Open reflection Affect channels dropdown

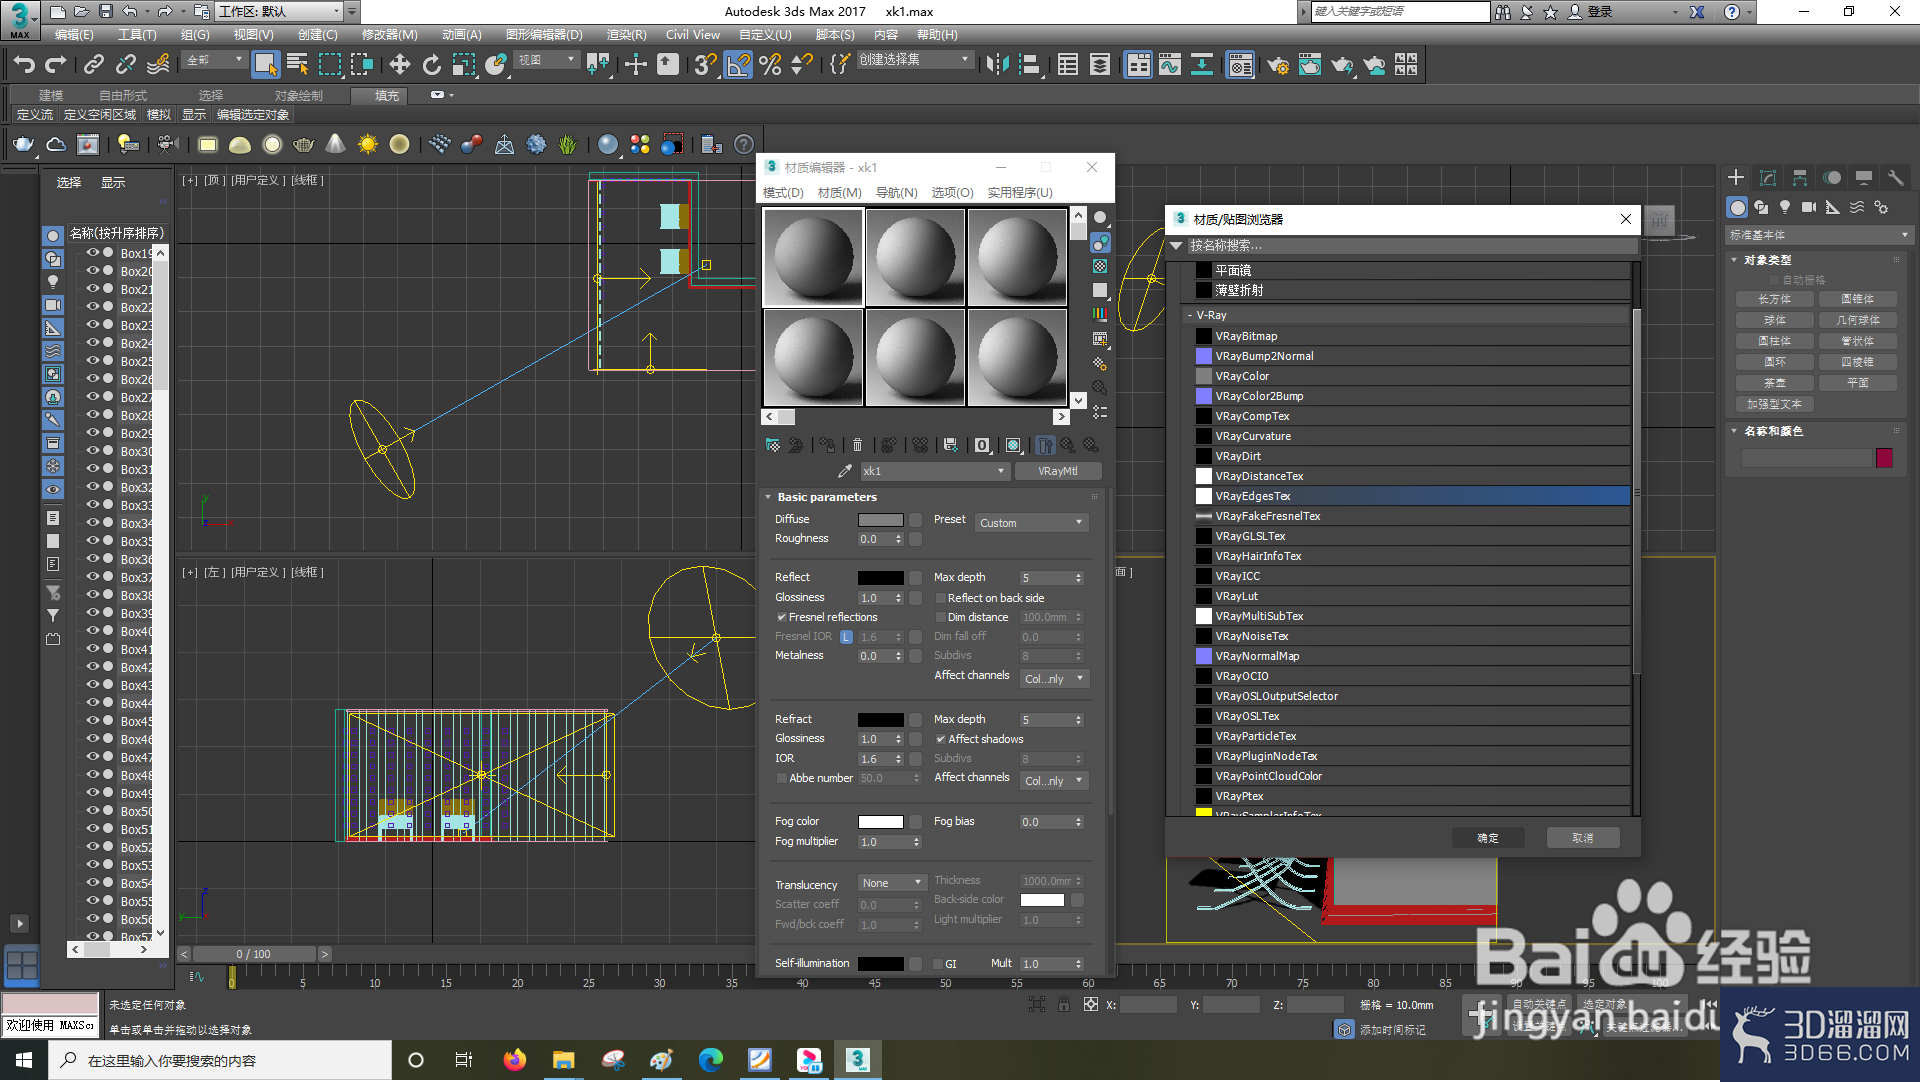[x=1053, y=679]
